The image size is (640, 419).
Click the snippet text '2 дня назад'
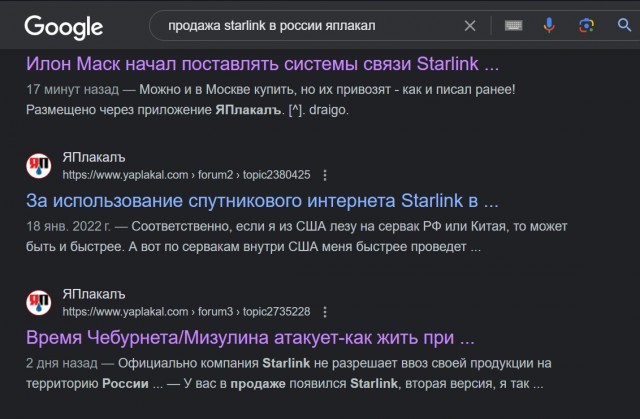tap(62, 363)
